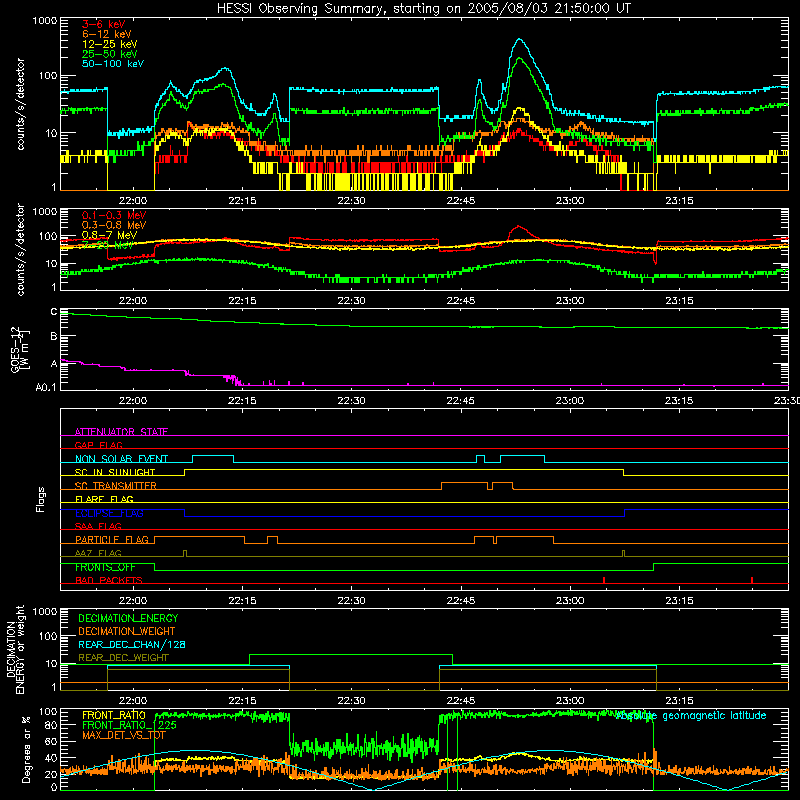800x800 pixels.
Task: Select the FLARE_FLAG label
Action: 104,499
